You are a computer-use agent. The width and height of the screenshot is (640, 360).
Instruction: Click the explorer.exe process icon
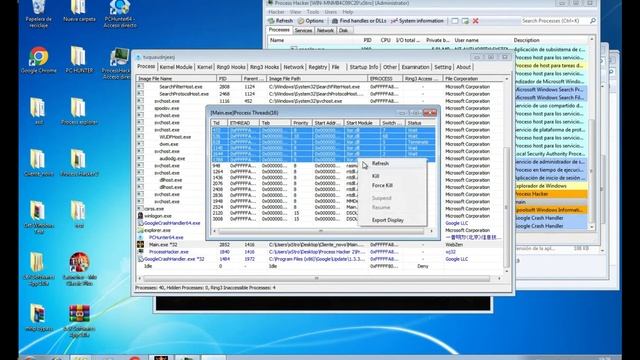pos(140,230)
